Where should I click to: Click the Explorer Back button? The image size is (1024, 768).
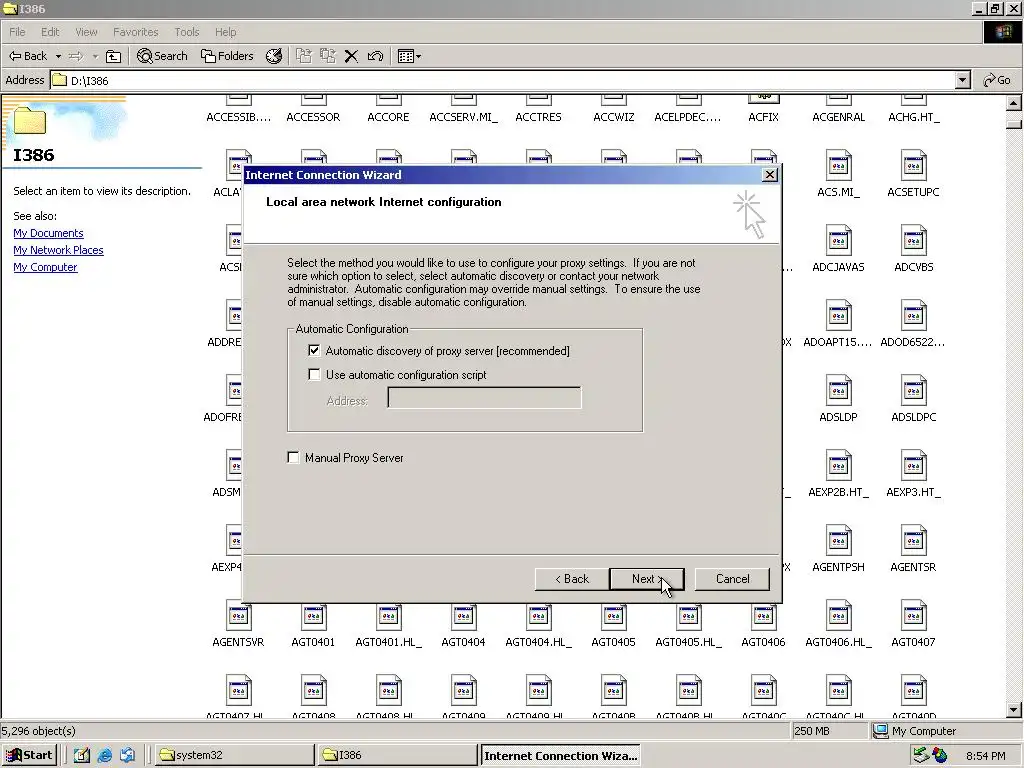28,56
